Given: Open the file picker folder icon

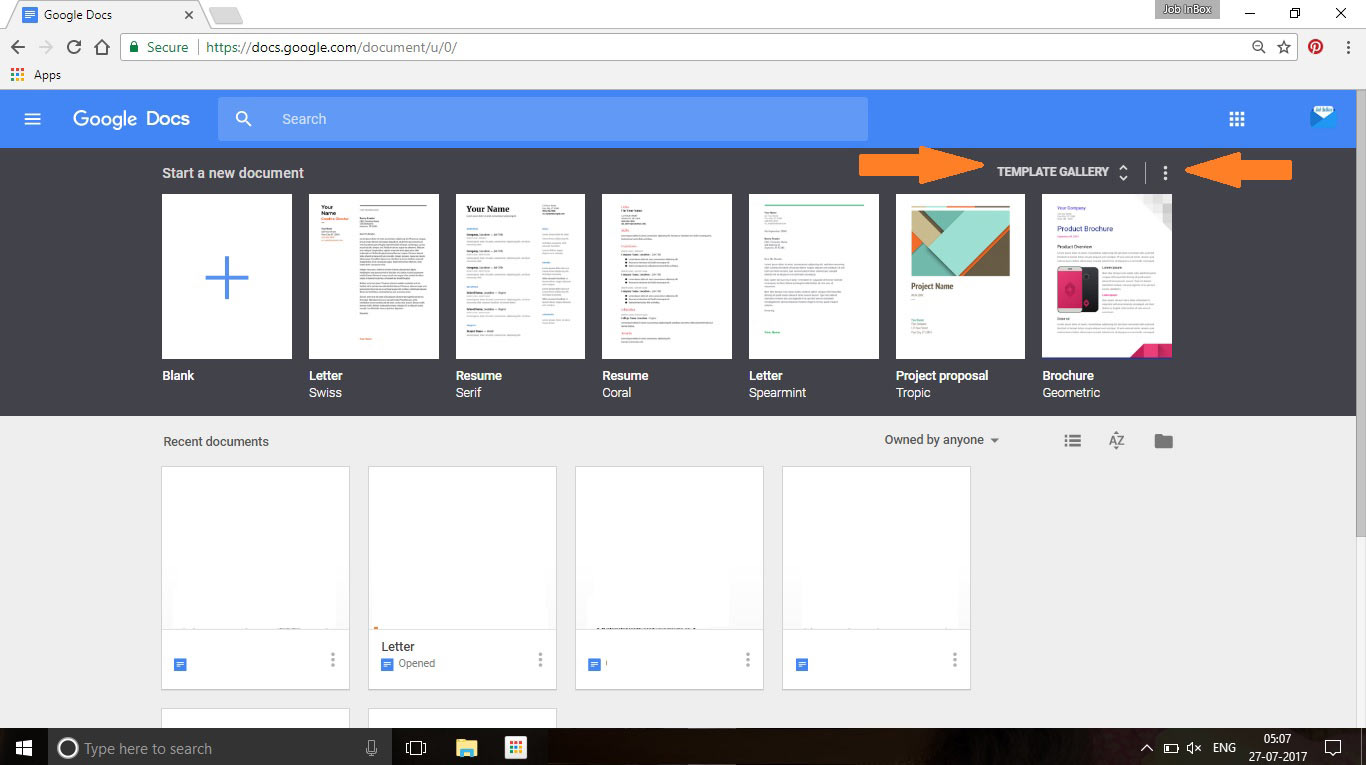Looking at the screenshot, I should 1163,441.
